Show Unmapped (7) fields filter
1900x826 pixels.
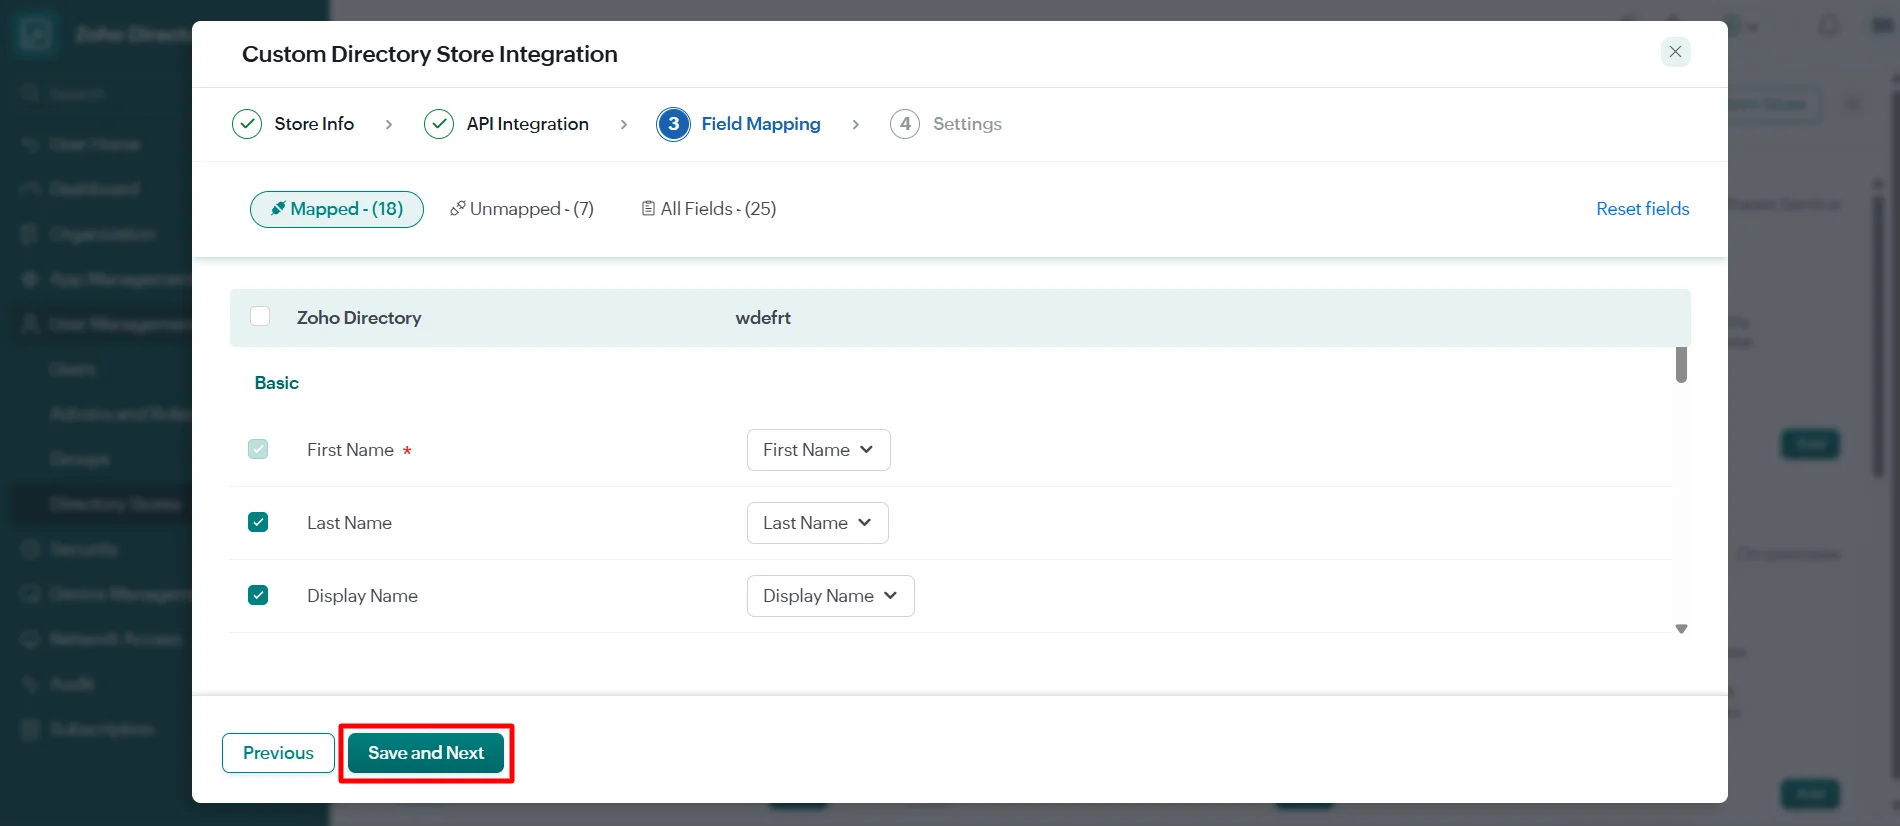(x=522, y=209)
